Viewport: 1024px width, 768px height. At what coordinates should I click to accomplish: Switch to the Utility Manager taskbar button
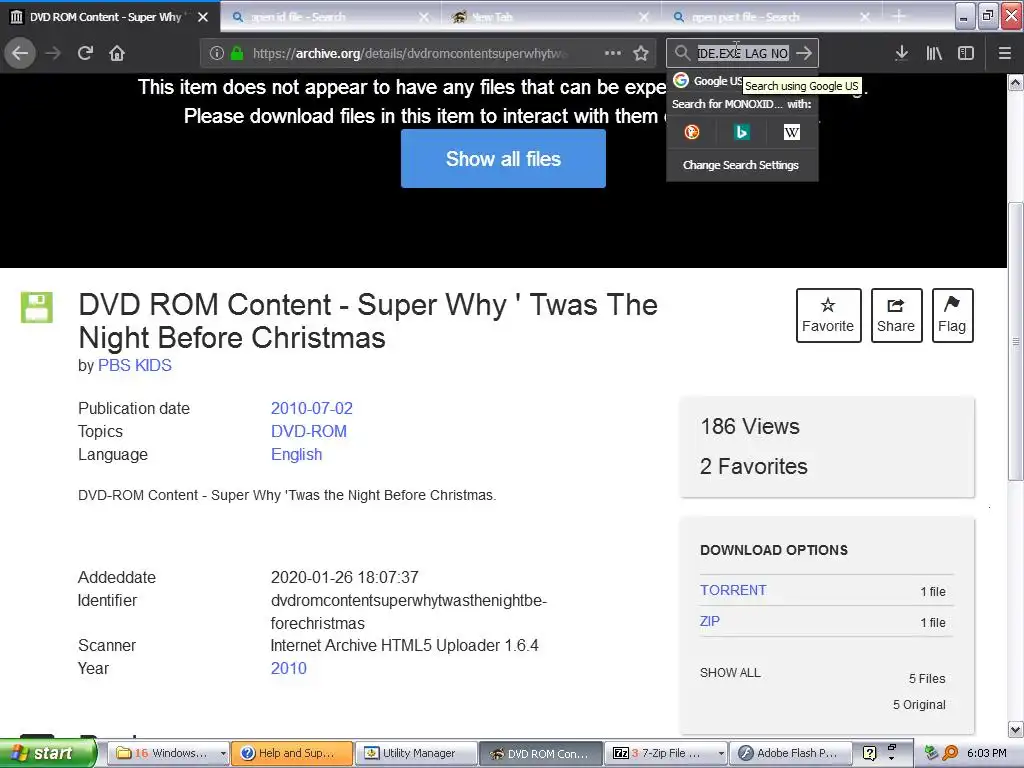coord(416,753)
